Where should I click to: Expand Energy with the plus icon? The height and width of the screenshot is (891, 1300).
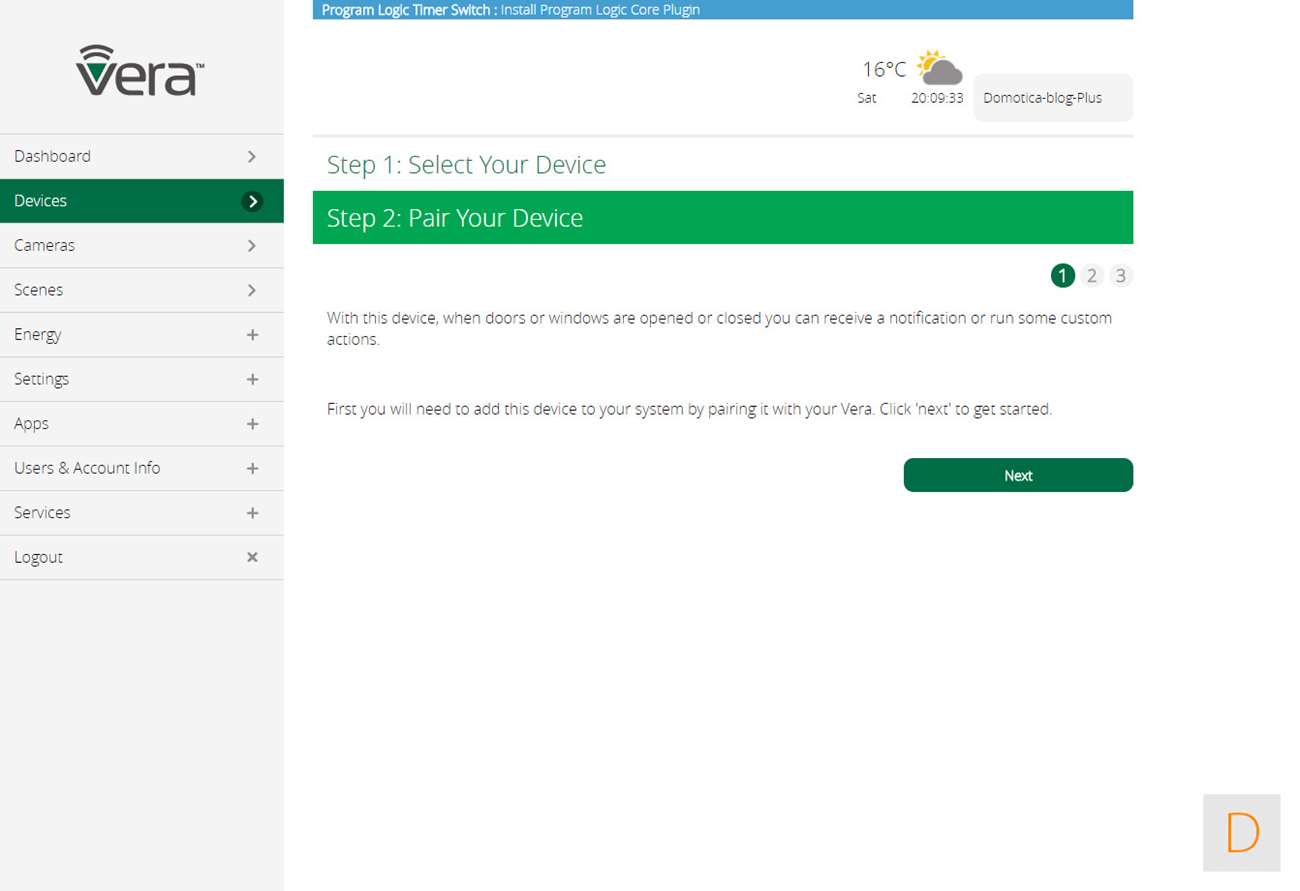252,335
